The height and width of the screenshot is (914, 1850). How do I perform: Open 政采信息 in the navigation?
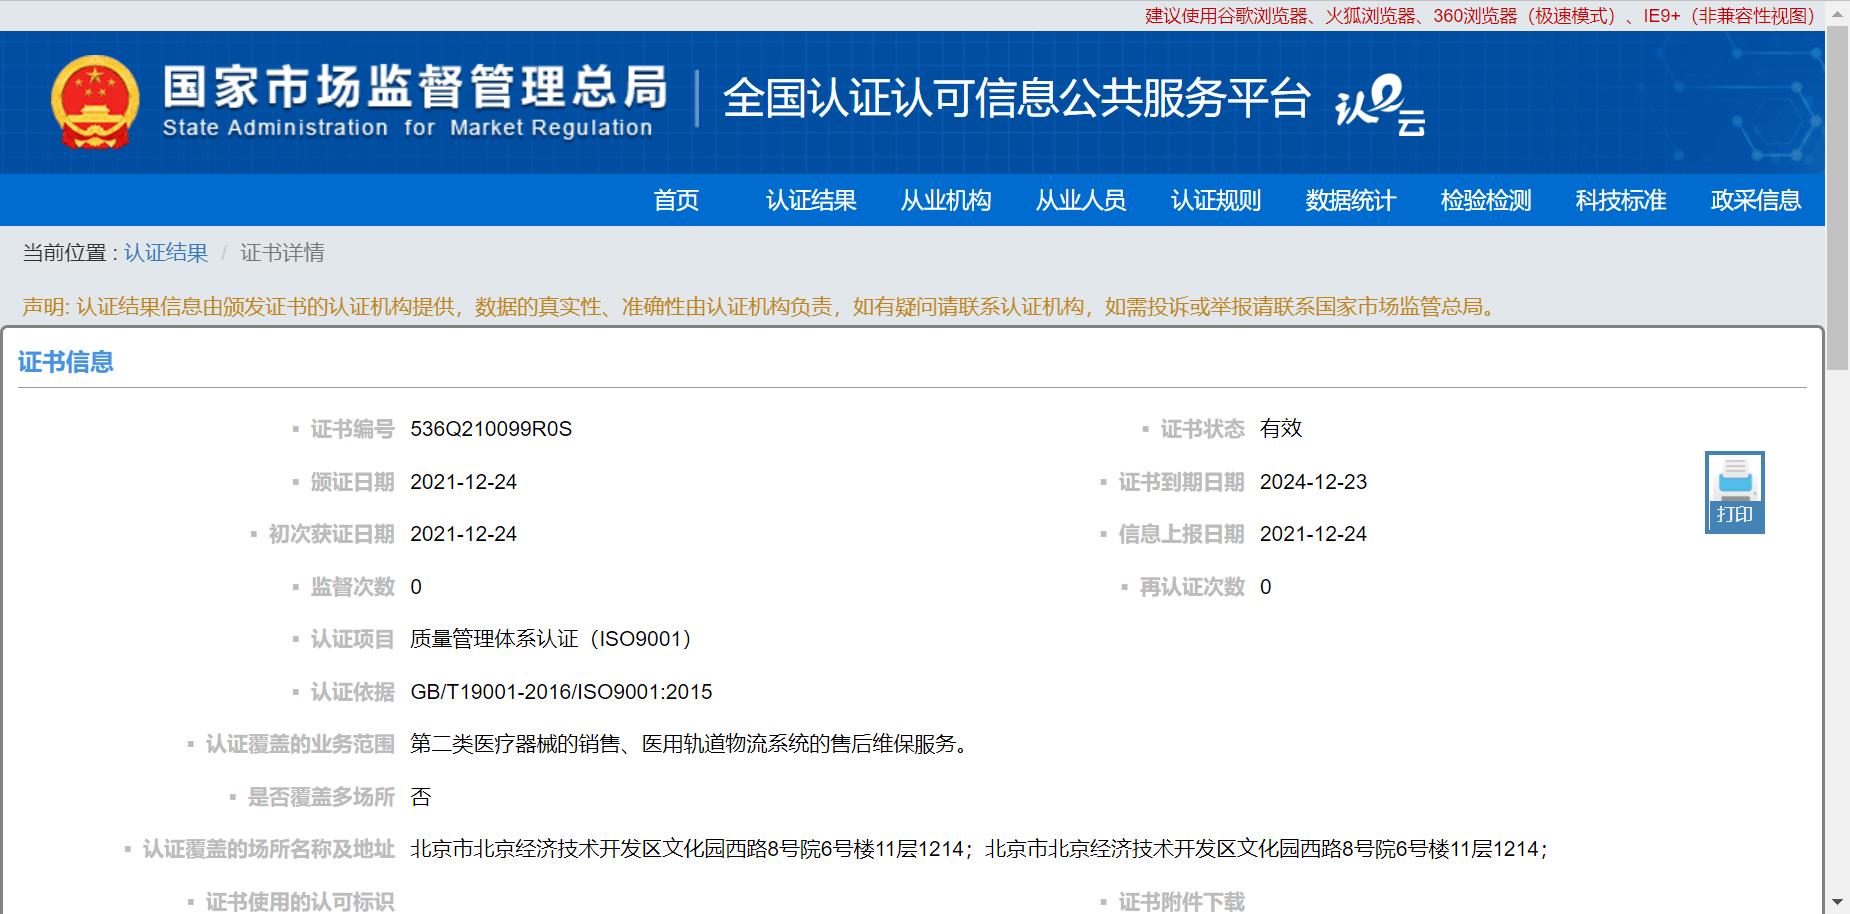coord(1756,200)
